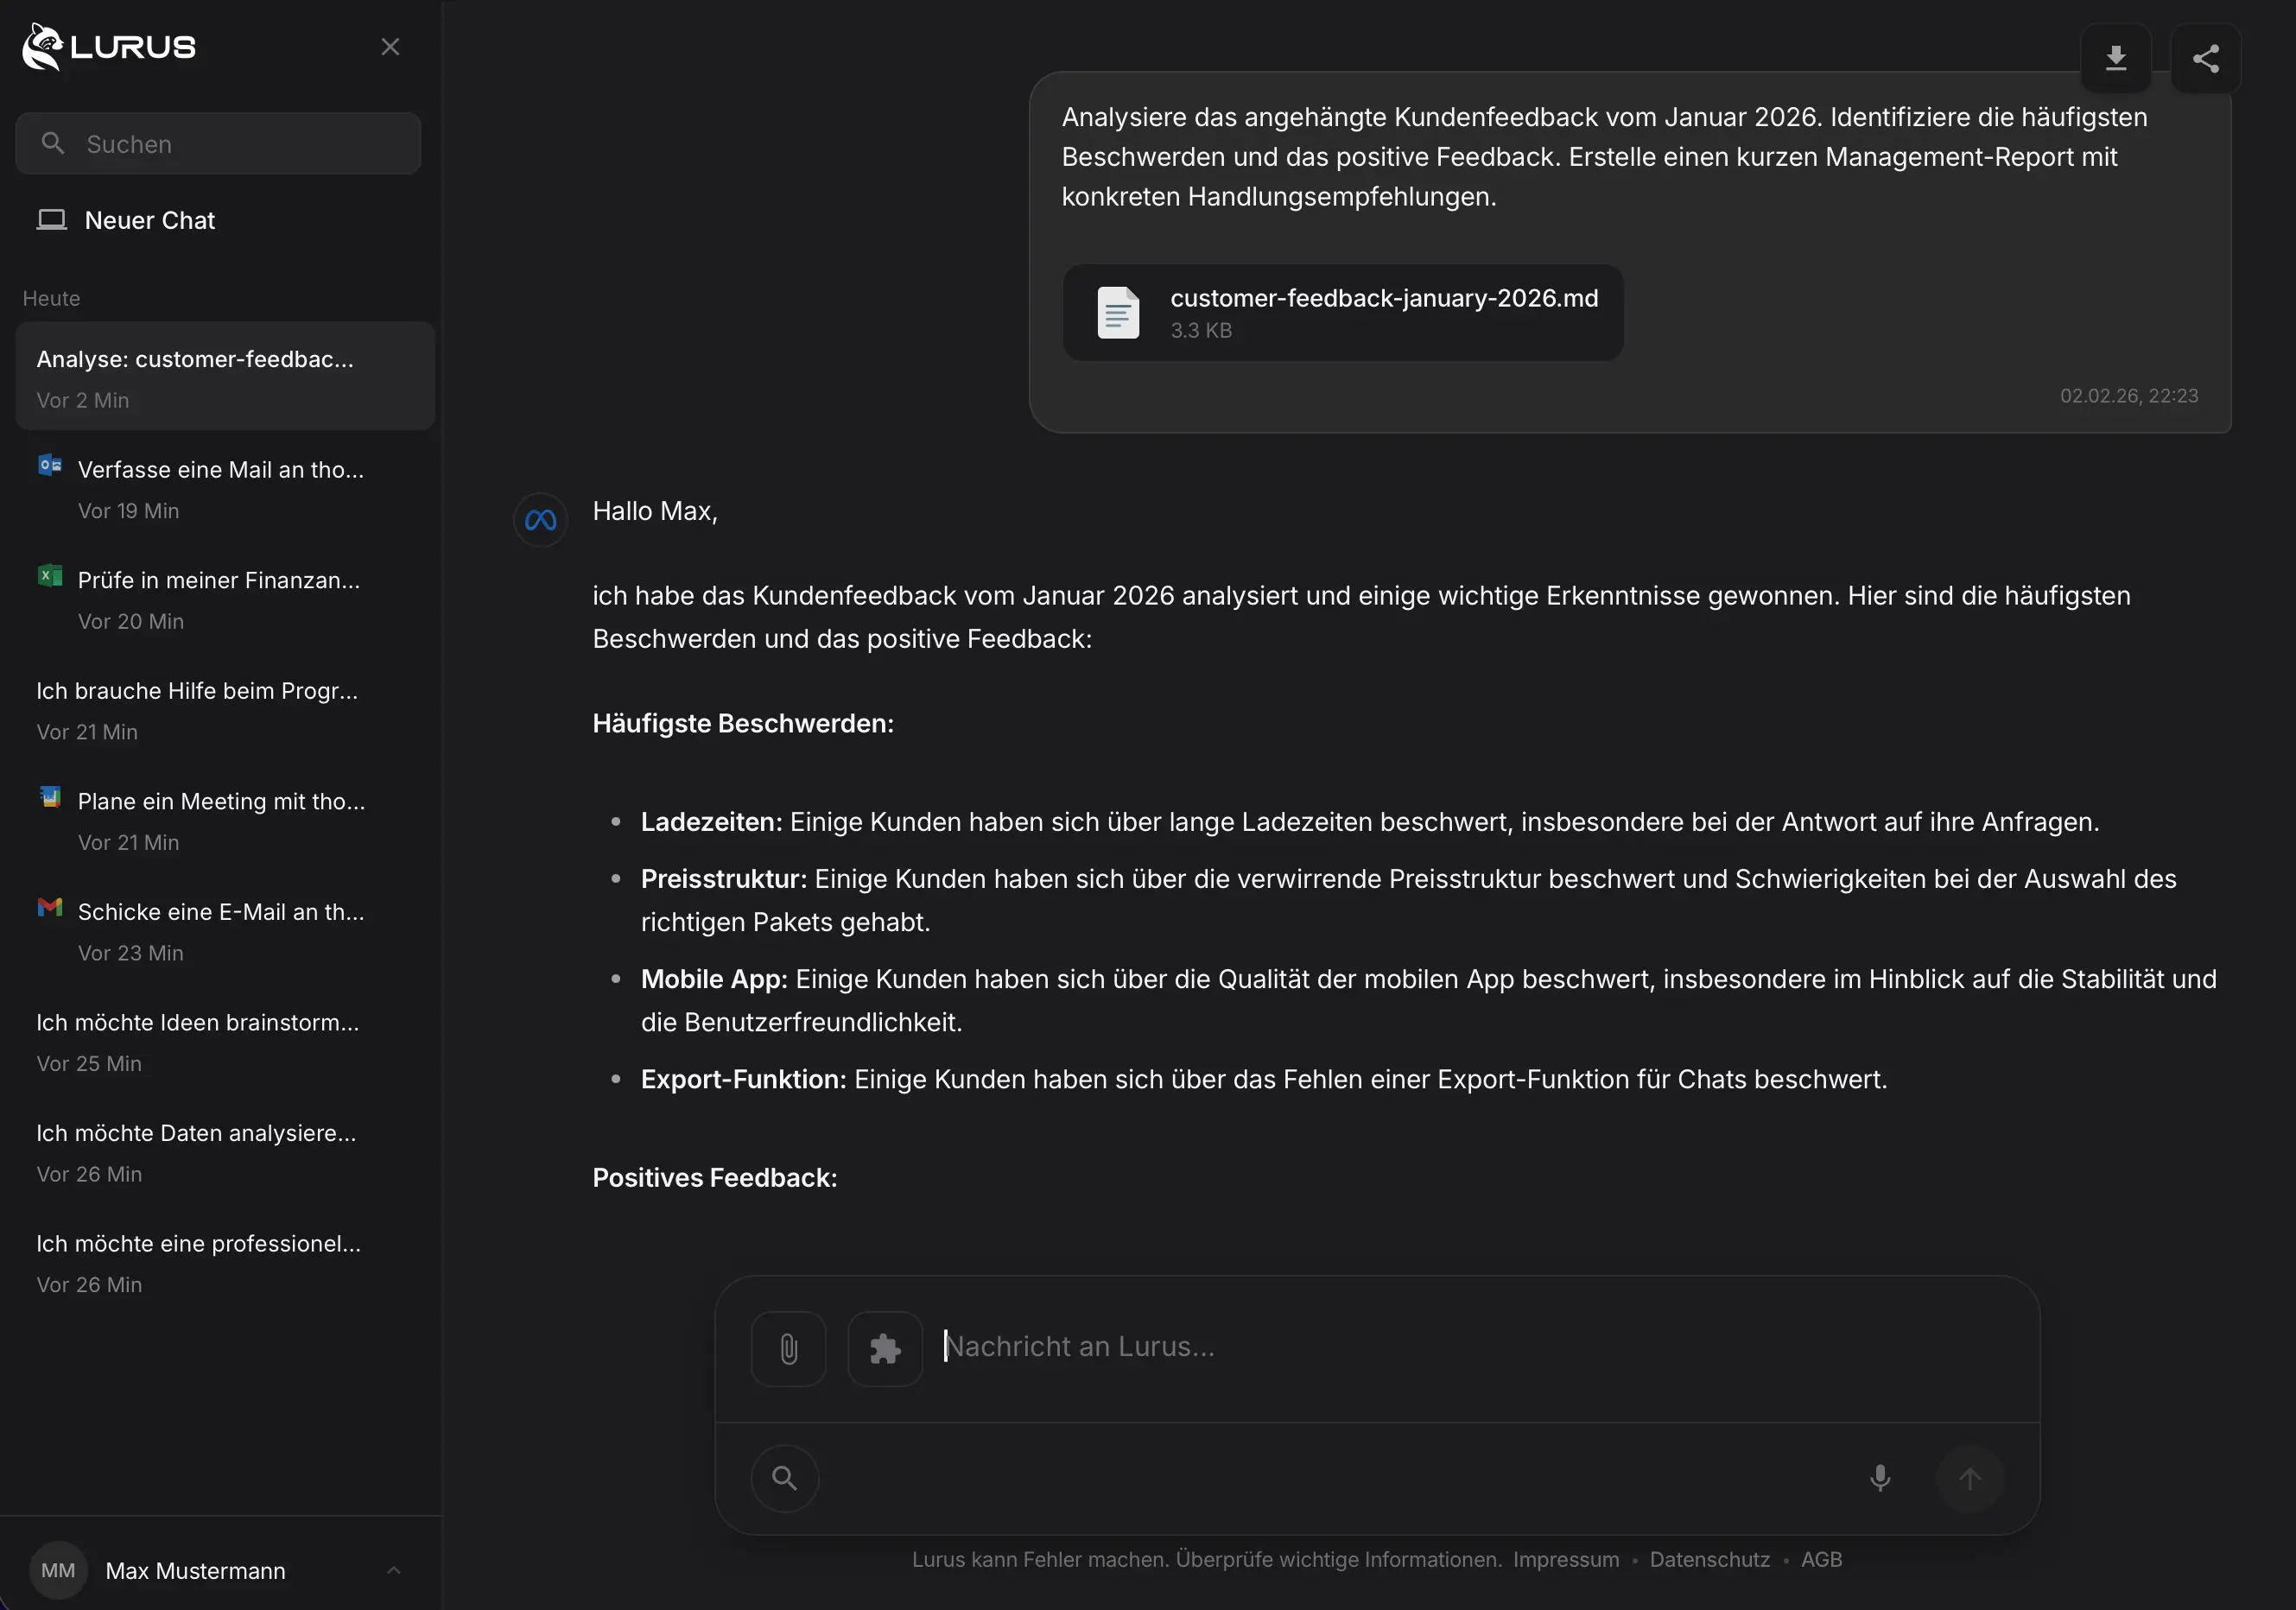Open attached customer-feedback-january-2026.md file
The width and height of the screenshot is (2296, 1610).
(x=1342, y=313)
